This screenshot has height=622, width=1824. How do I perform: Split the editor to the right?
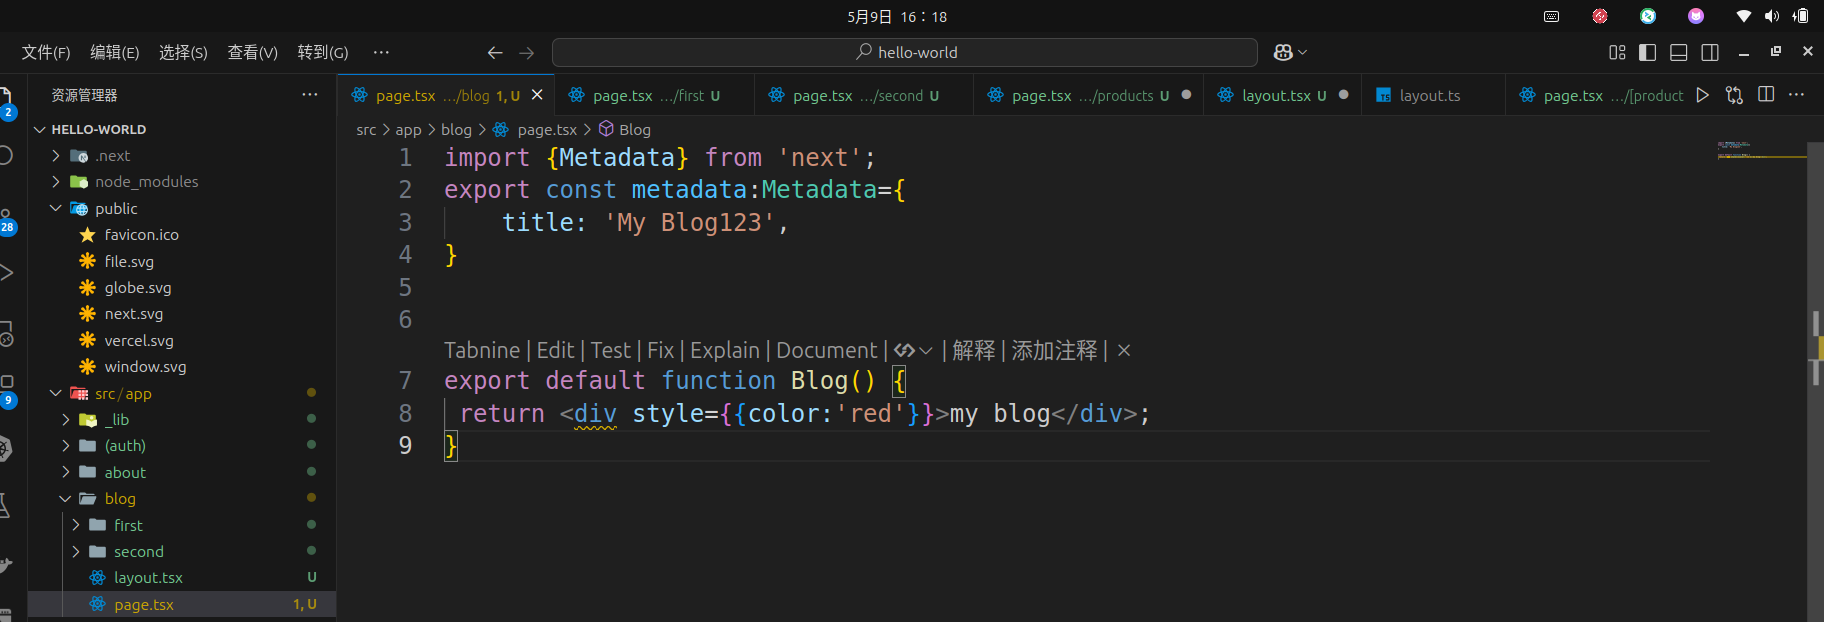[1766, 95]
